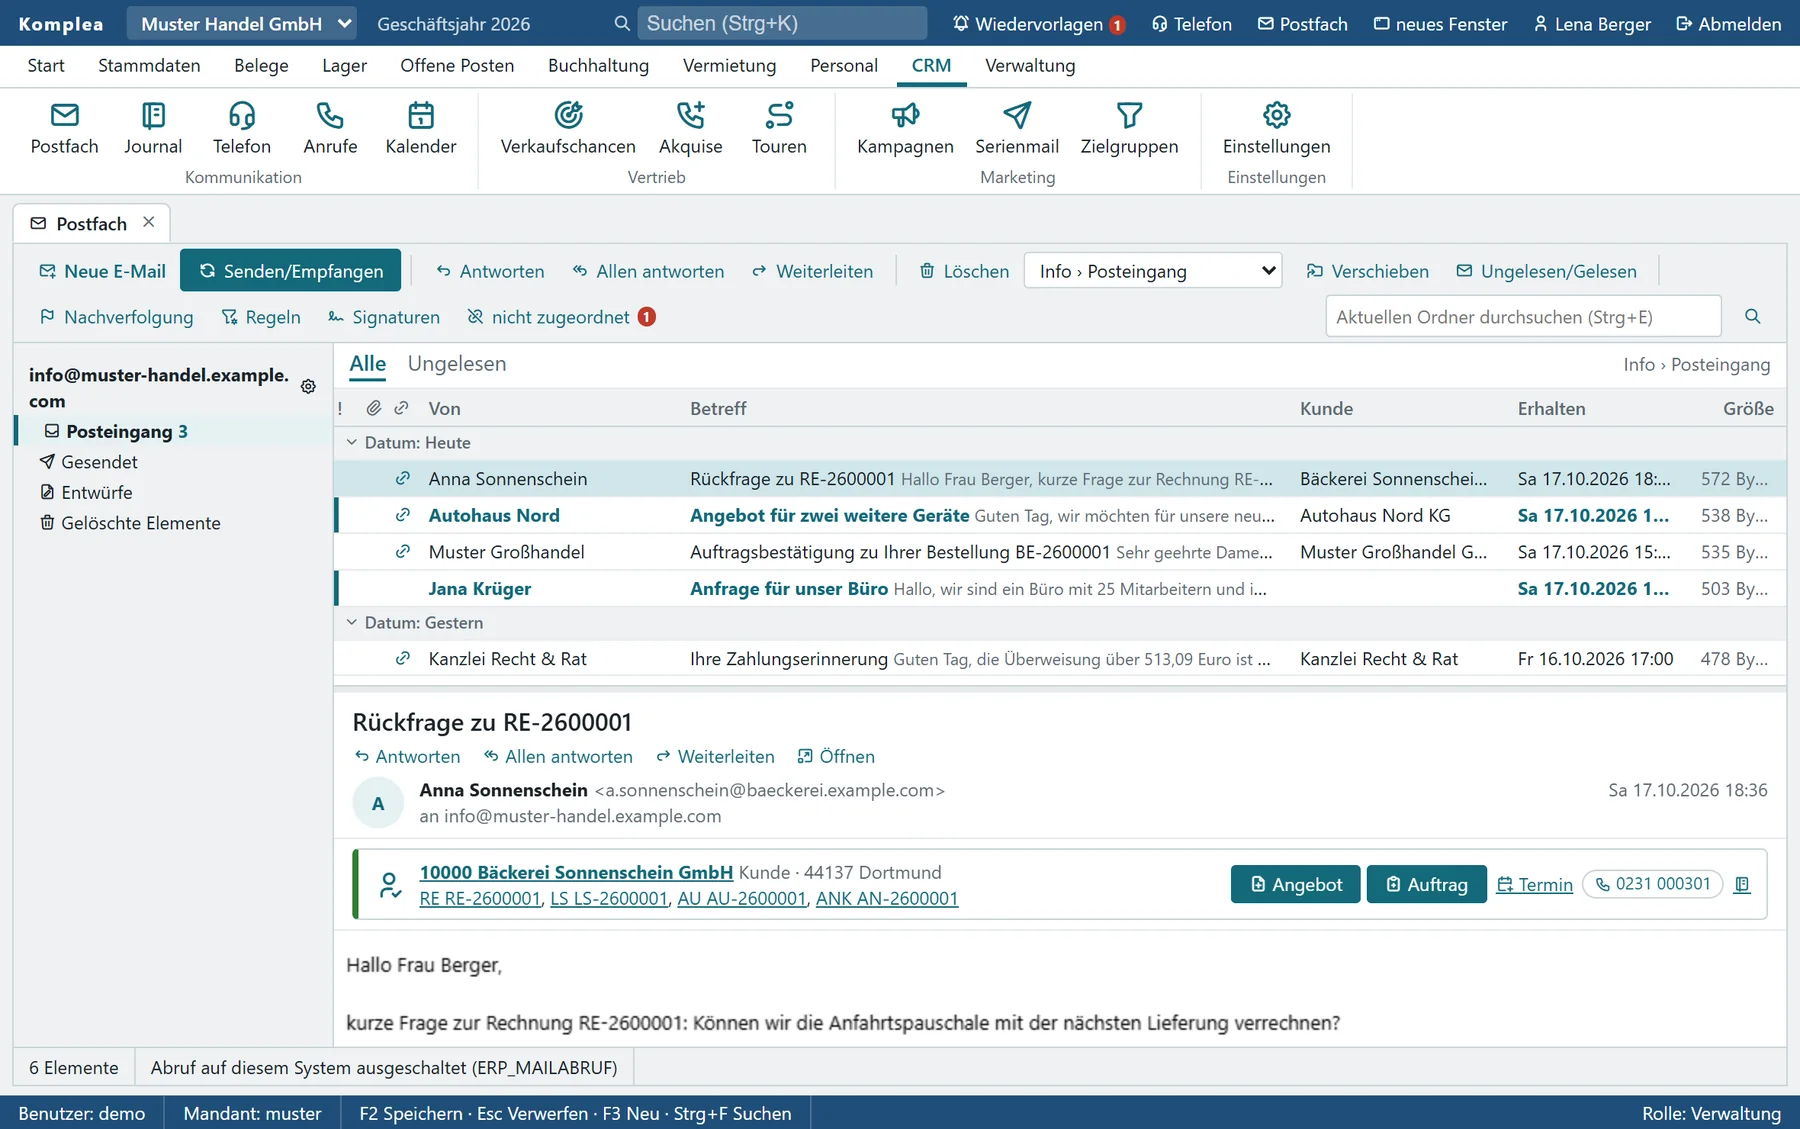Toggle Ungelesen/Gelesen status of mail
This screenshot has width=1800, height=1129.
click(x=1546, y=271)
